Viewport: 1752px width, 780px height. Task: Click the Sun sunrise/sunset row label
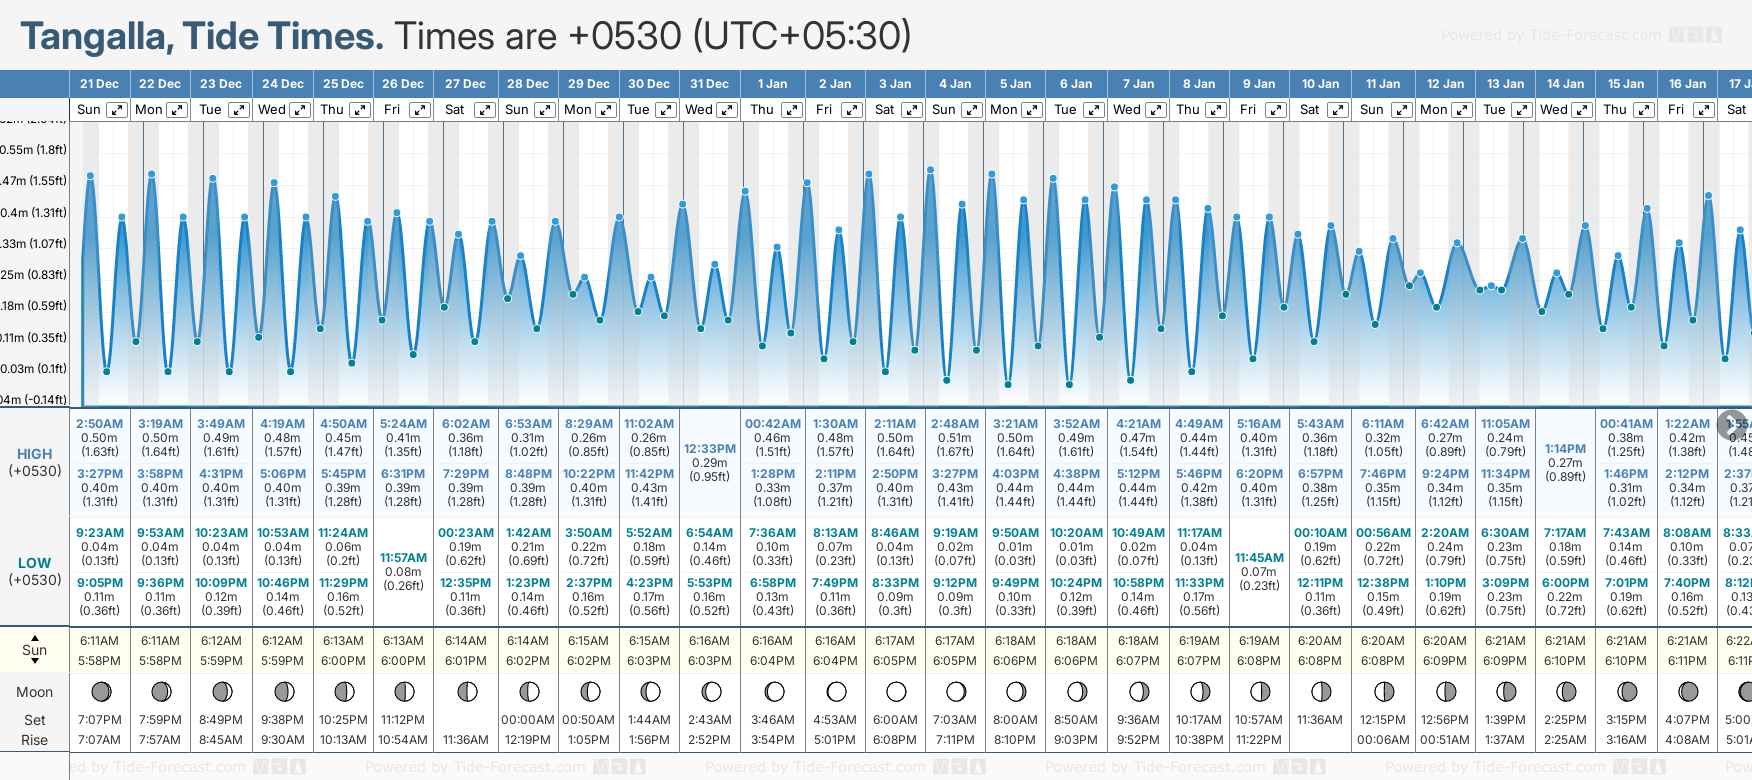click(x=35, y=650)
